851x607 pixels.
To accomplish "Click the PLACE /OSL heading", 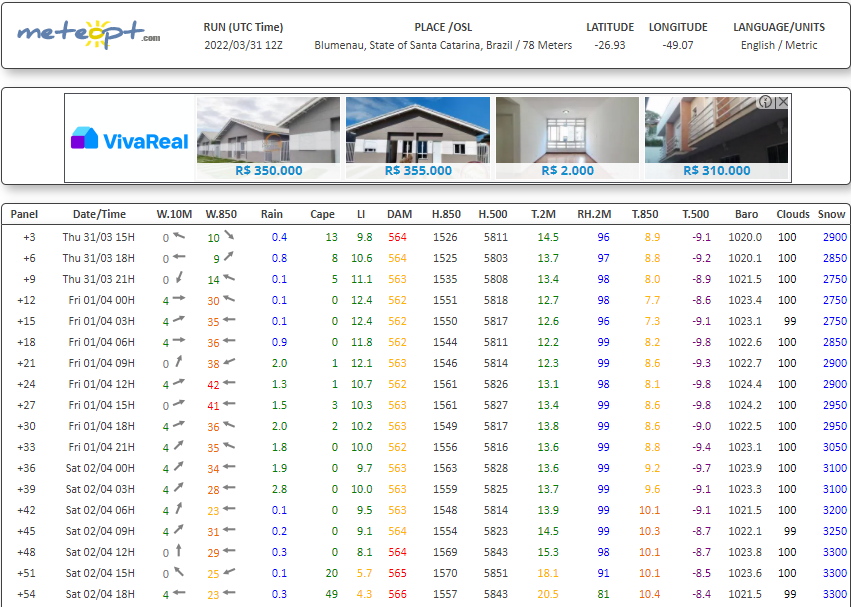I will pos(443,27).
